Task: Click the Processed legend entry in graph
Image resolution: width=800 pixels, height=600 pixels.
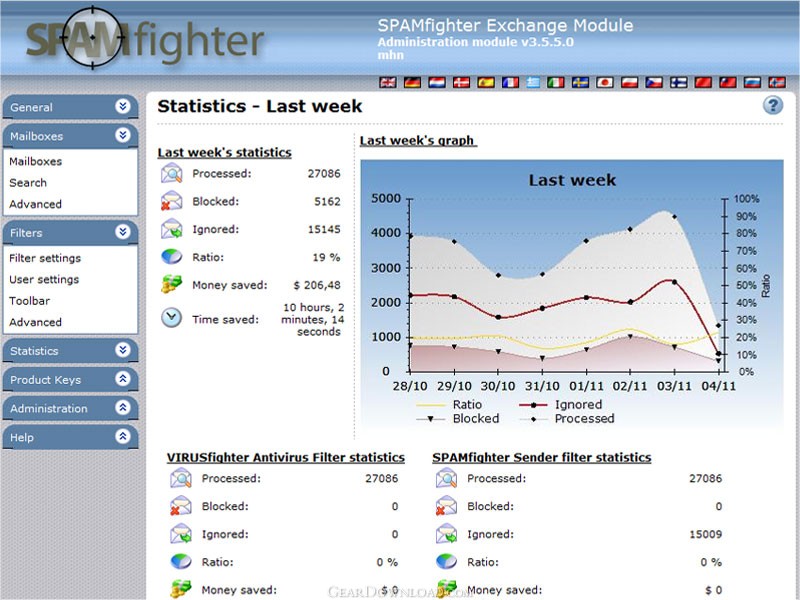Action: (567, 418)
